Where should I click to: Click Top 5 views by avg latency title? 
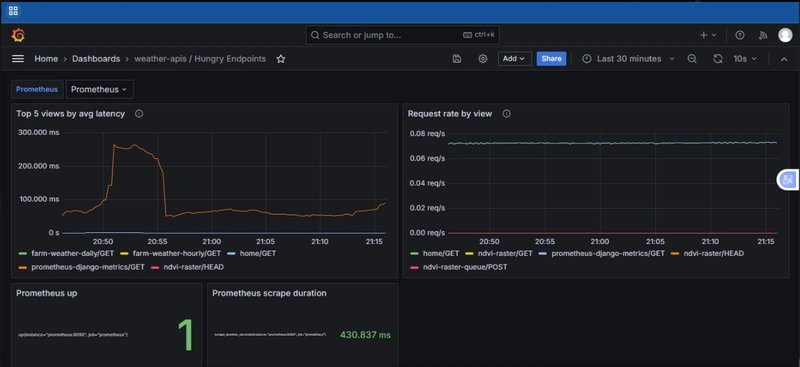pyautogui.click(x=70, y=114)
